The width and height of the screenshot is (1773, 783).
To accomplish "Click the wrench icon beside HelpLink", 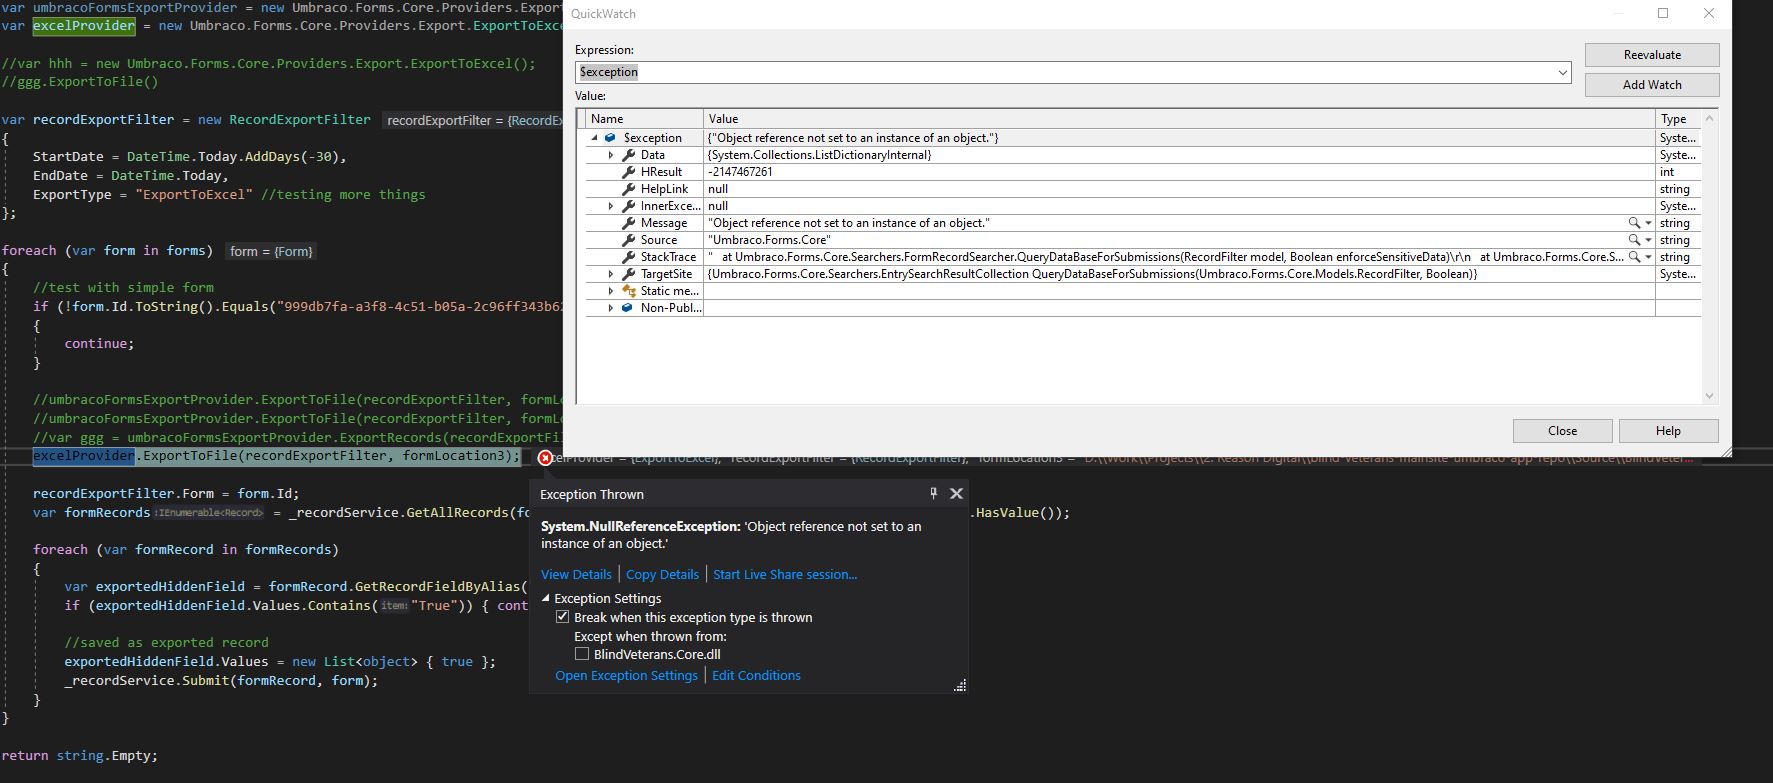I will point(628,189).
